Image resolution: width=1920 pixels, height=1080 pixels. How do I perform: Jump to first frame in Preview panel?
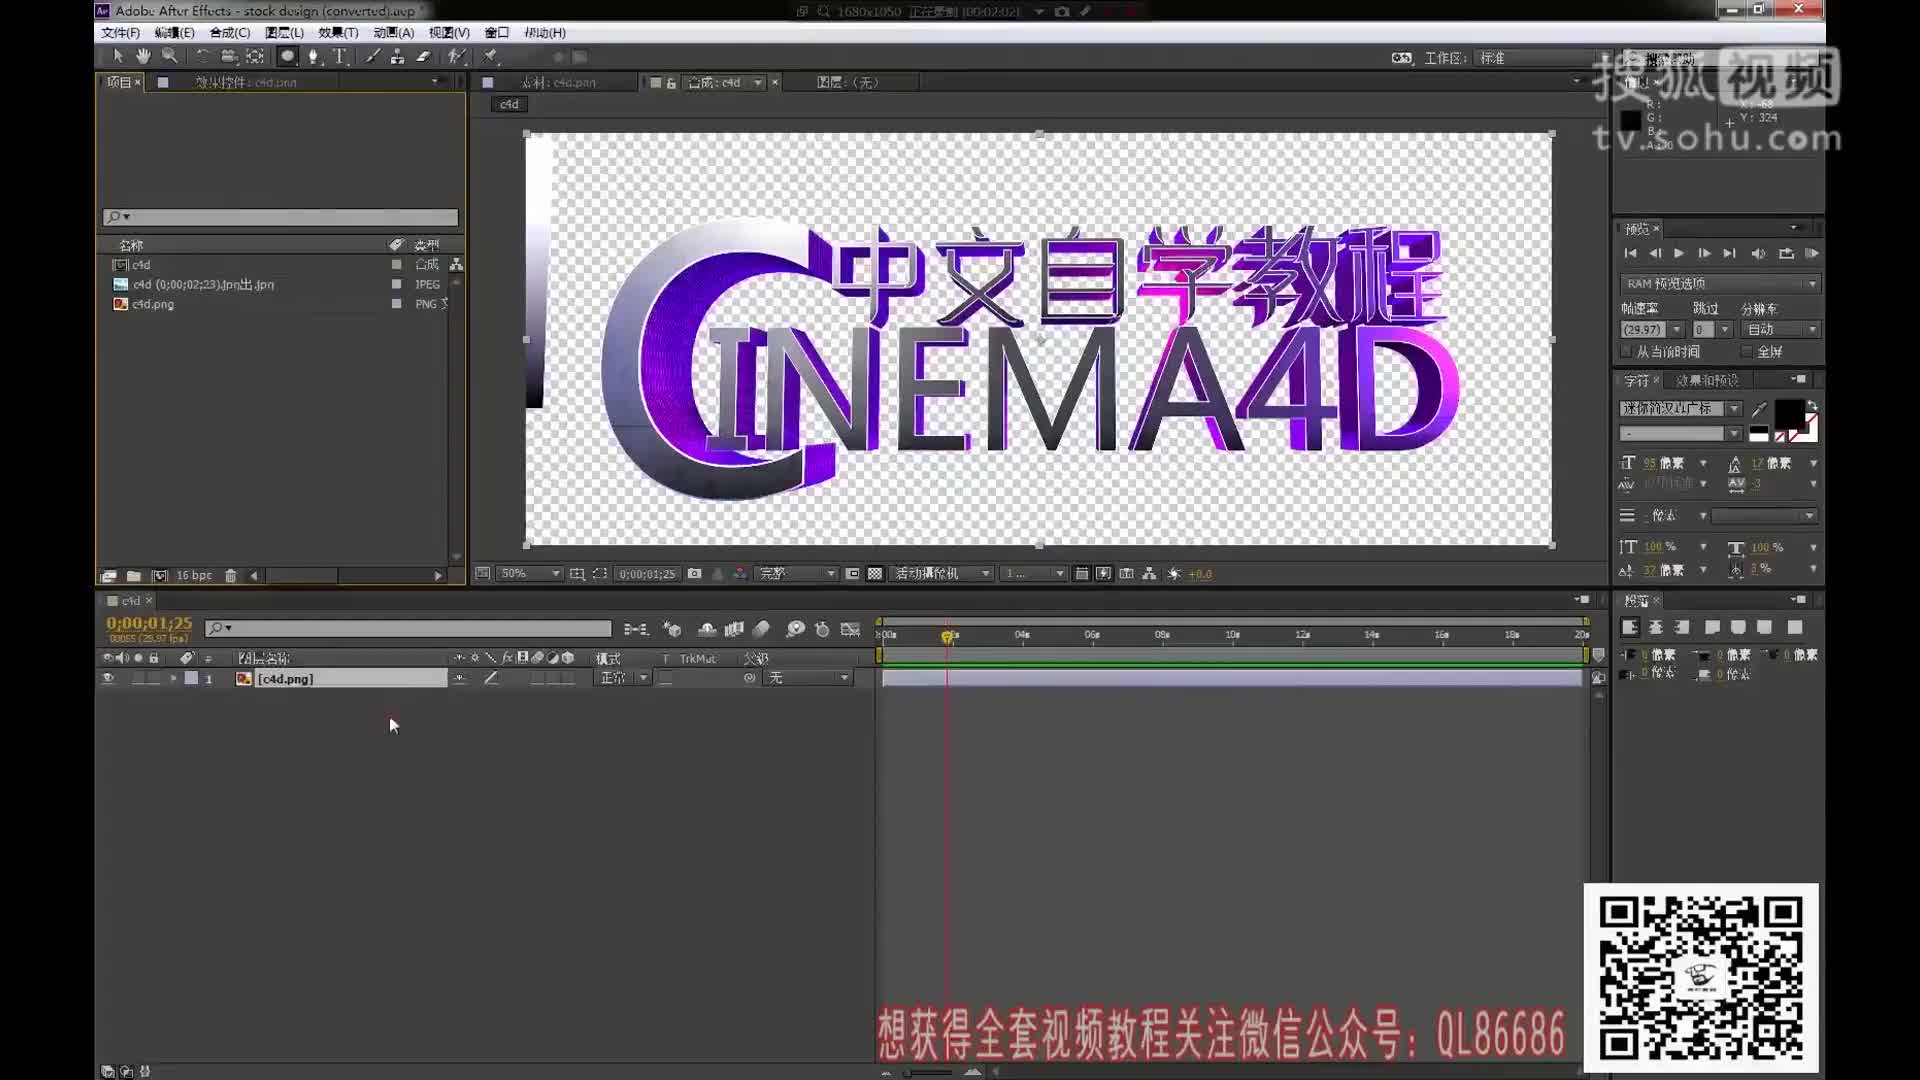(1630, 253)
